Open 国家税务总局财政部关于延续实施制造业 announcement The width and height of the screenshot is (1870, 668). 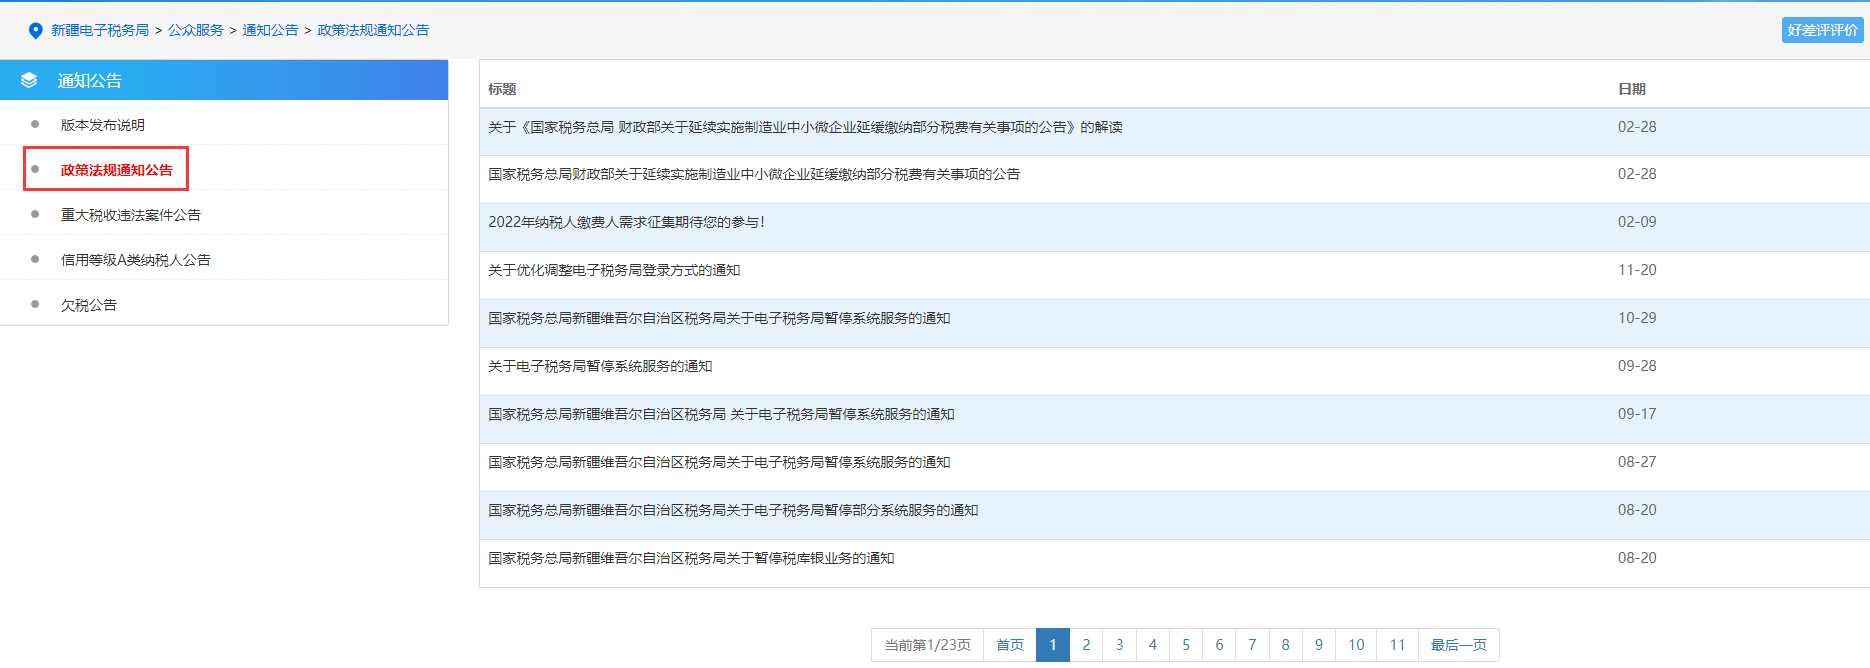pyautogui.click(x=754, y=174)
